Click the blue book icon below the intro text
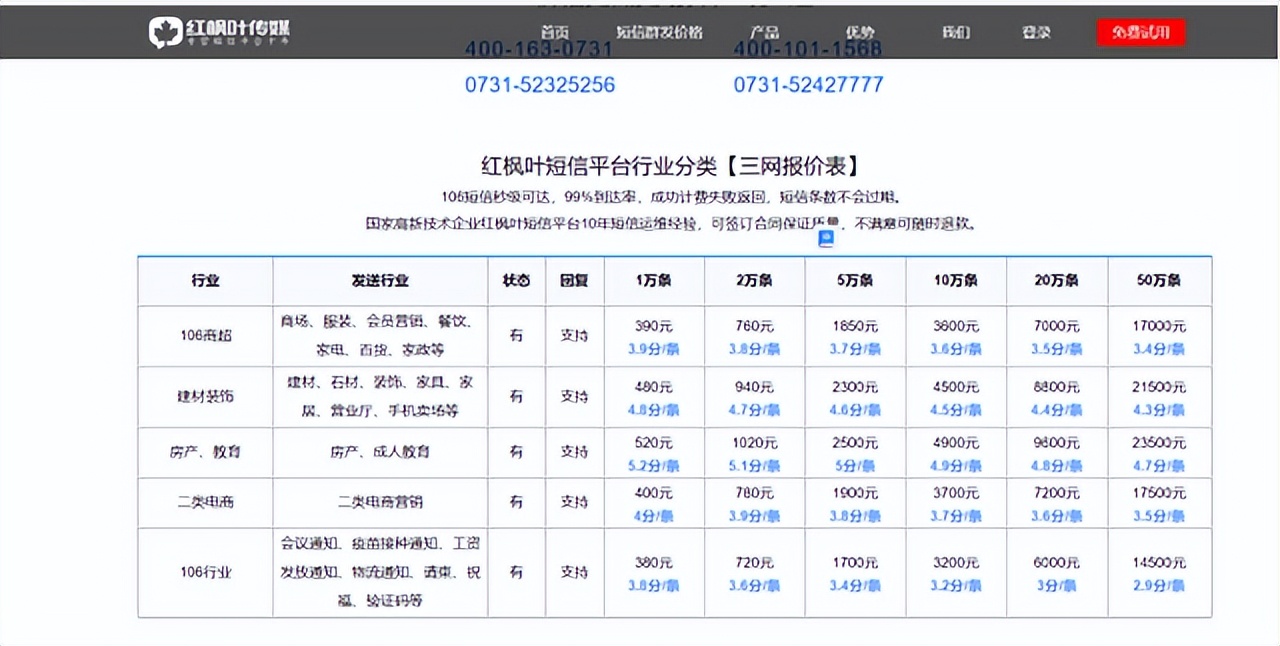This screenshot has height=646, width=1280. click(825, 238)
